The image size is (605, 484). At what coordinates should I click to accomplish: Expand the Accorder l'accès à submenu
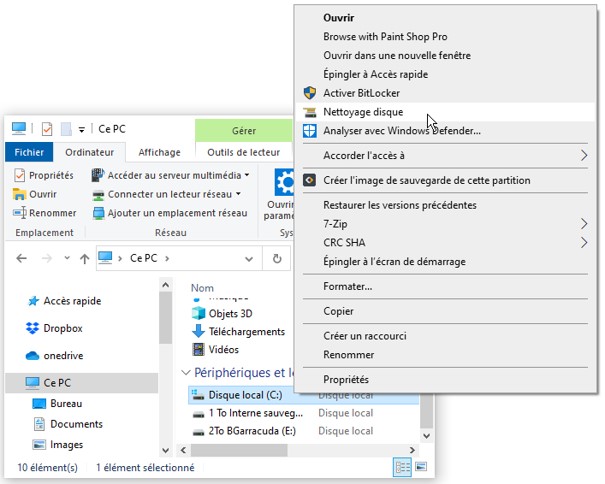click(584, 155)
